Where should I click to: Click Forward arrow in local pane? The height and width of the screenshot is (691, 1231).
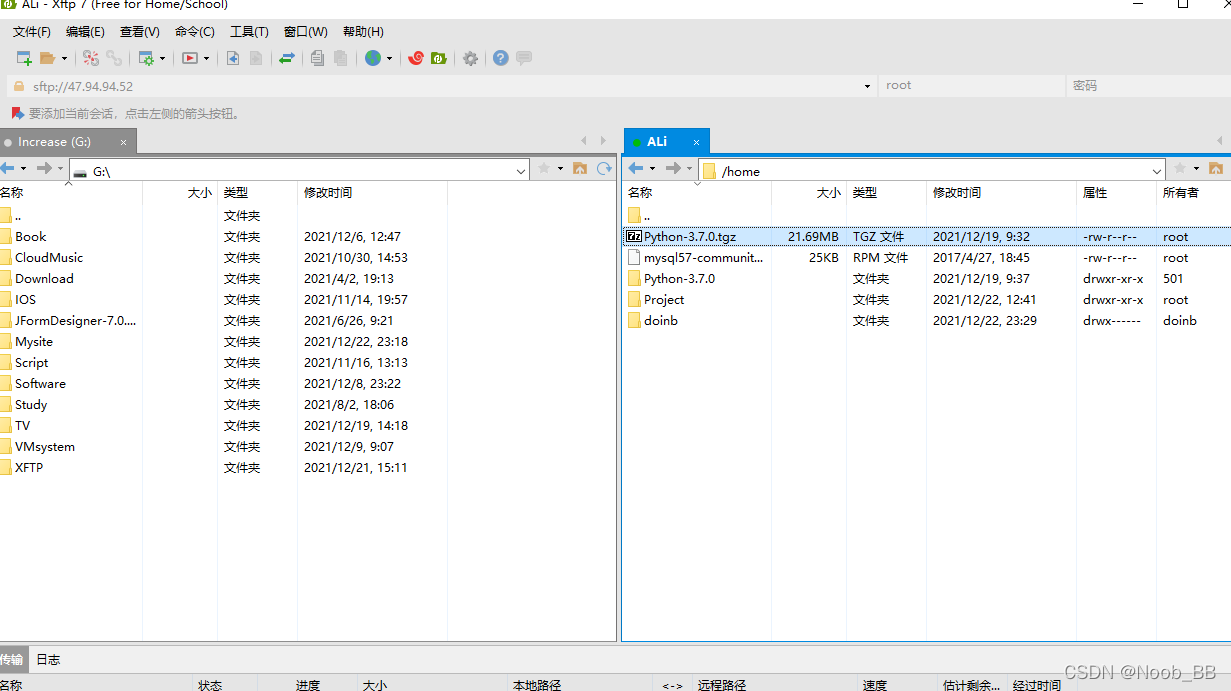(x=44, y=169)
